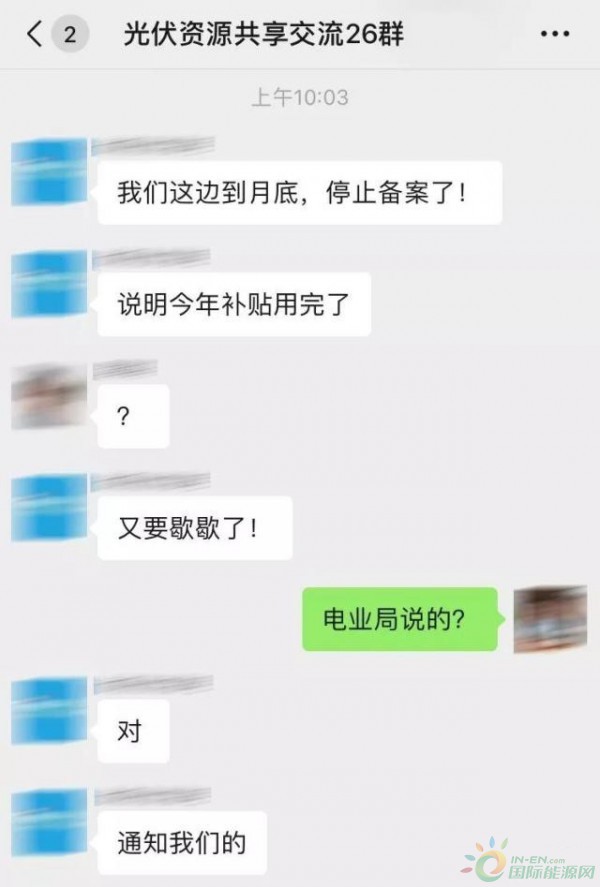Viewport: 600px width, 887px height.
Task: Select the green bubble '电业局说的?'
Action: click(402, 619)
